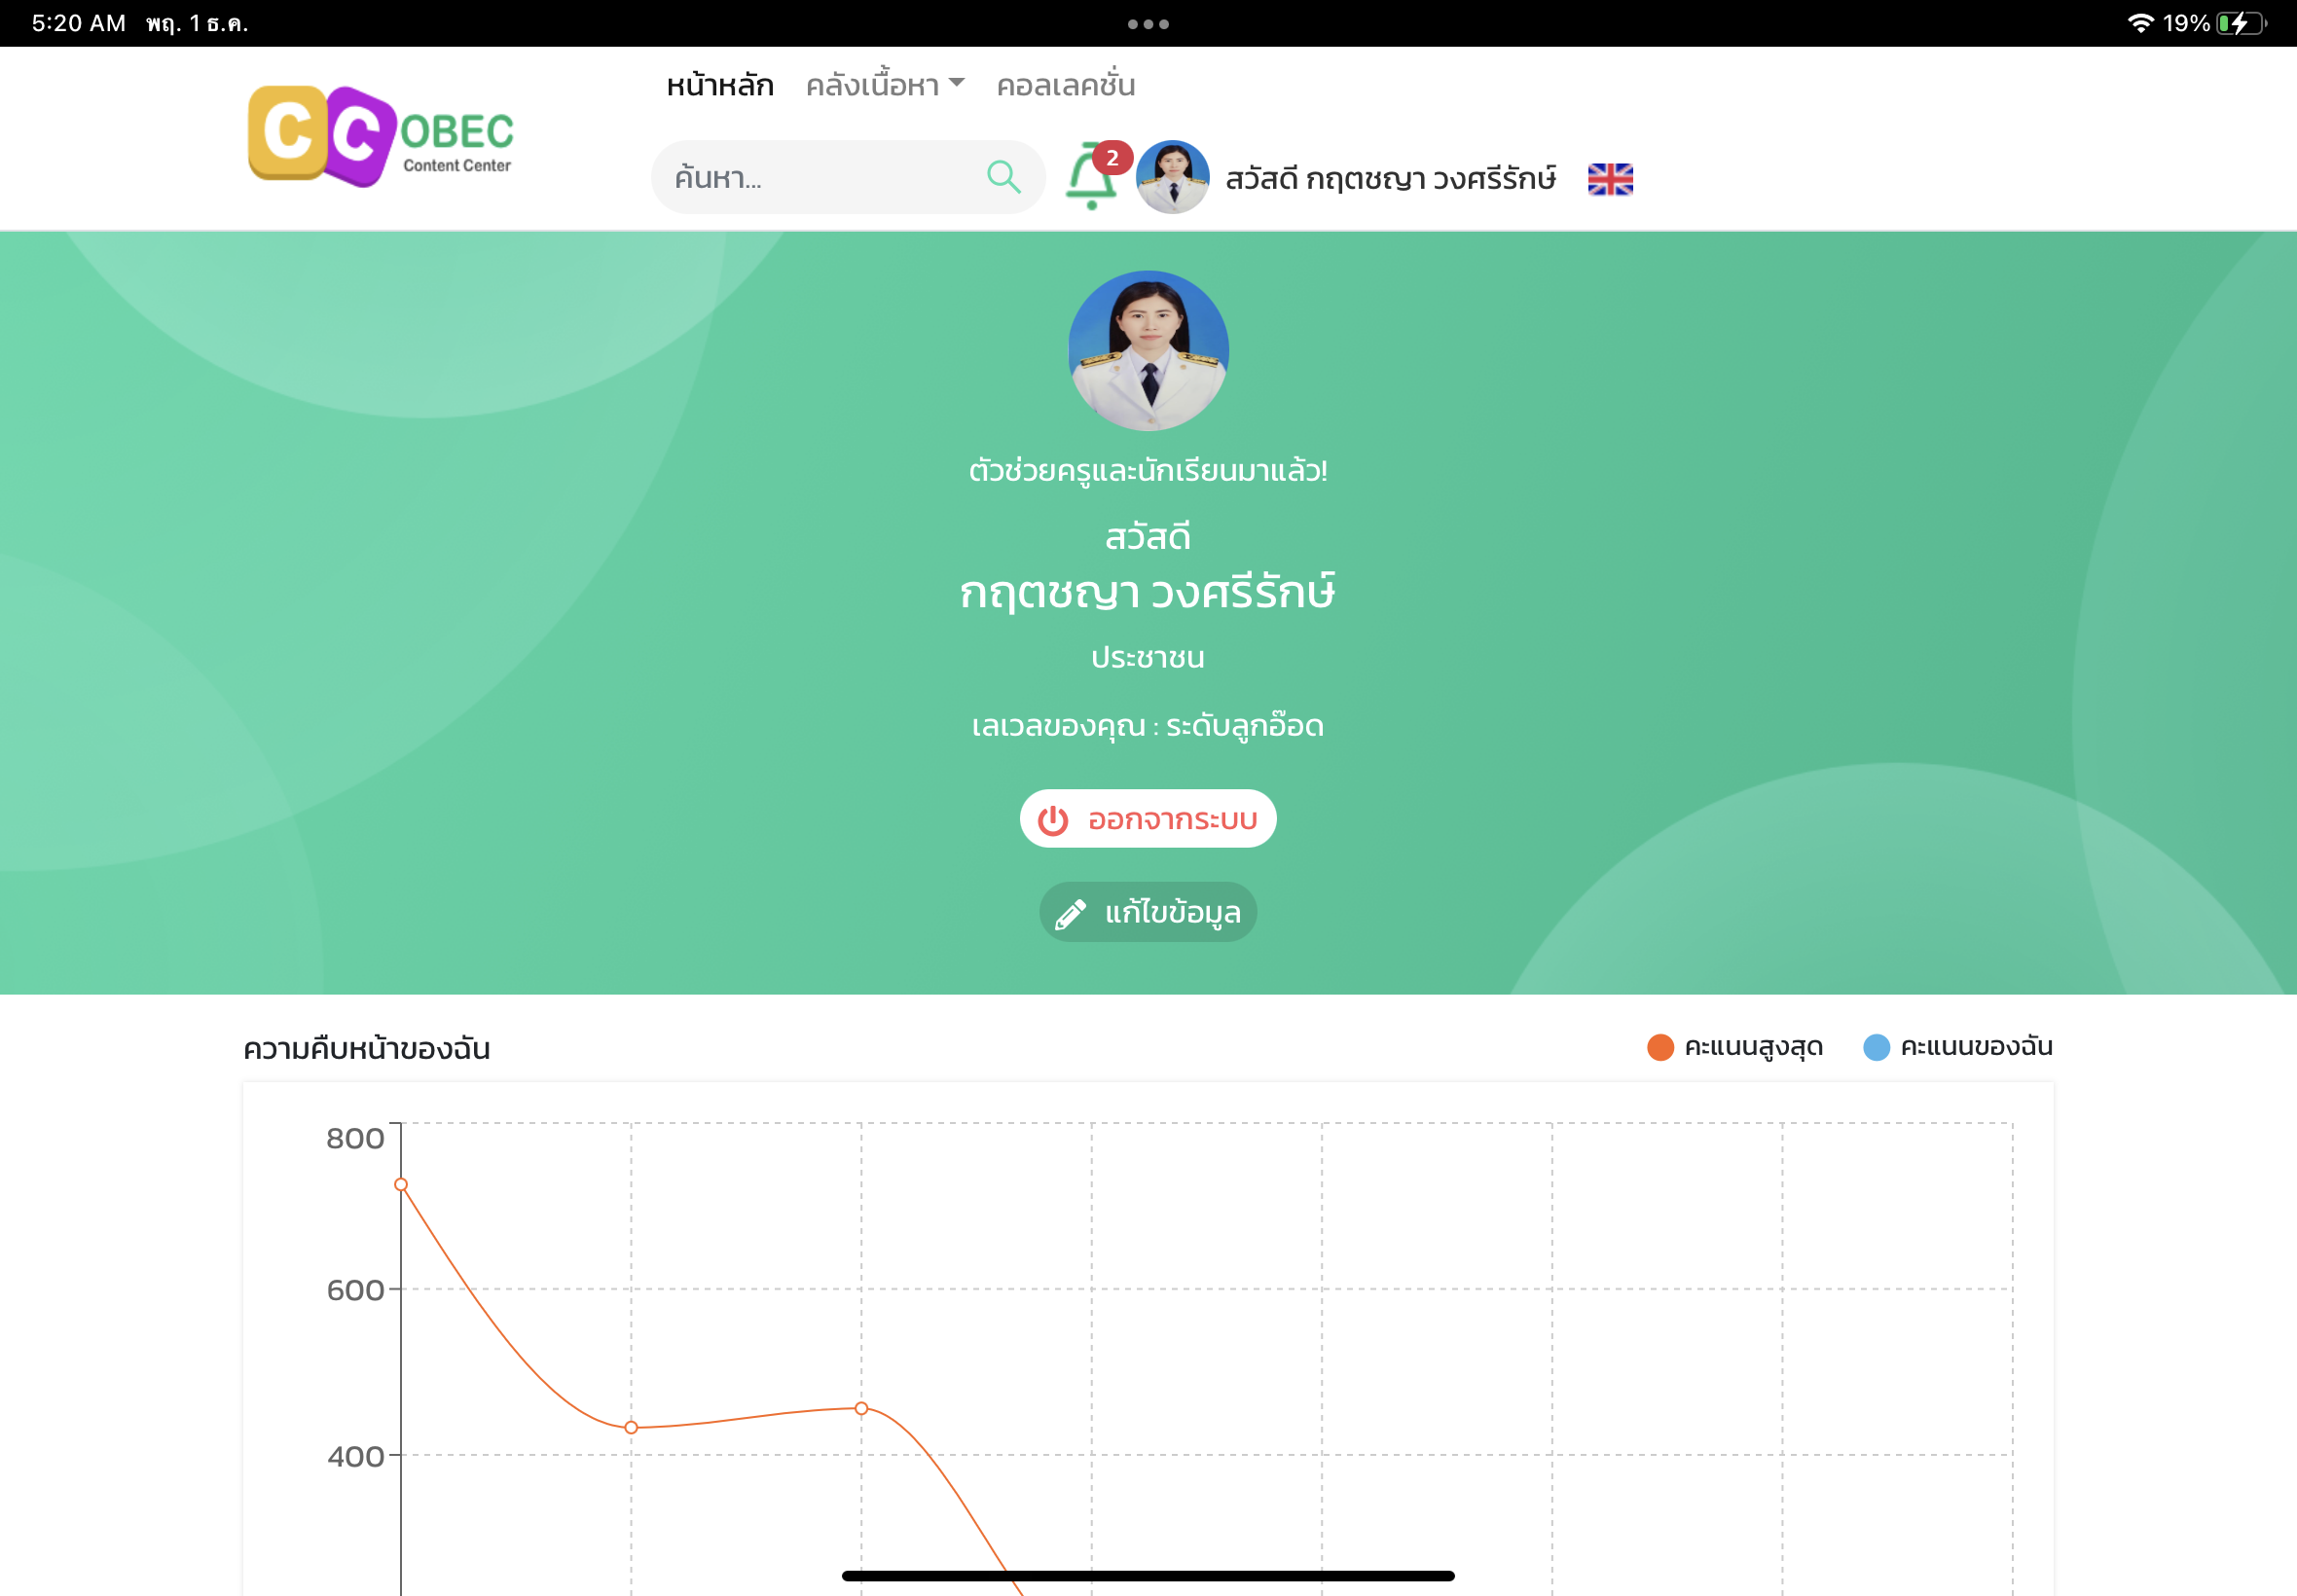Click the small header profile avatar
Screen dimensions: 2297x1596
click(x=1172, y=177)
